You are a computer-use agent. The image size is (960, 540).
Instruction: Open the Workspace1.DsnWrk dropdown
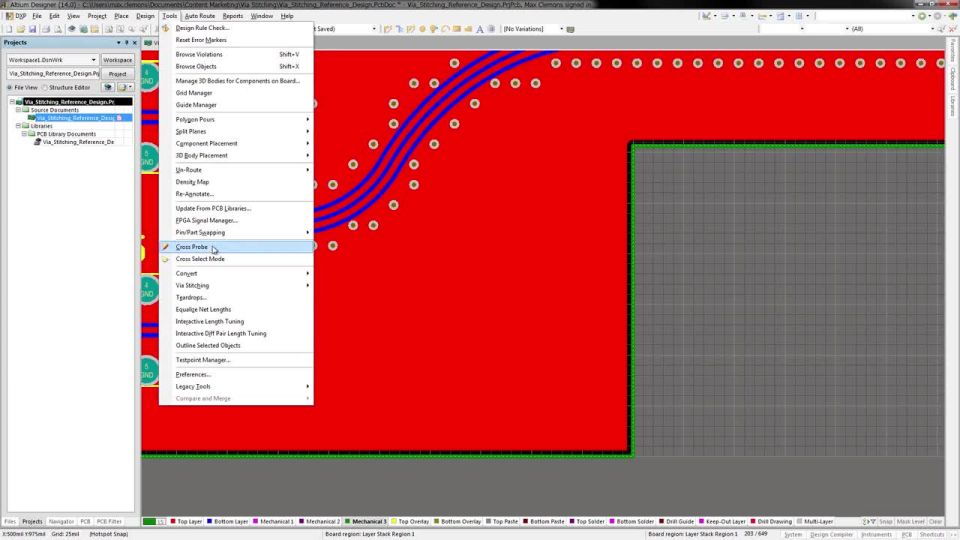point(93,60)
